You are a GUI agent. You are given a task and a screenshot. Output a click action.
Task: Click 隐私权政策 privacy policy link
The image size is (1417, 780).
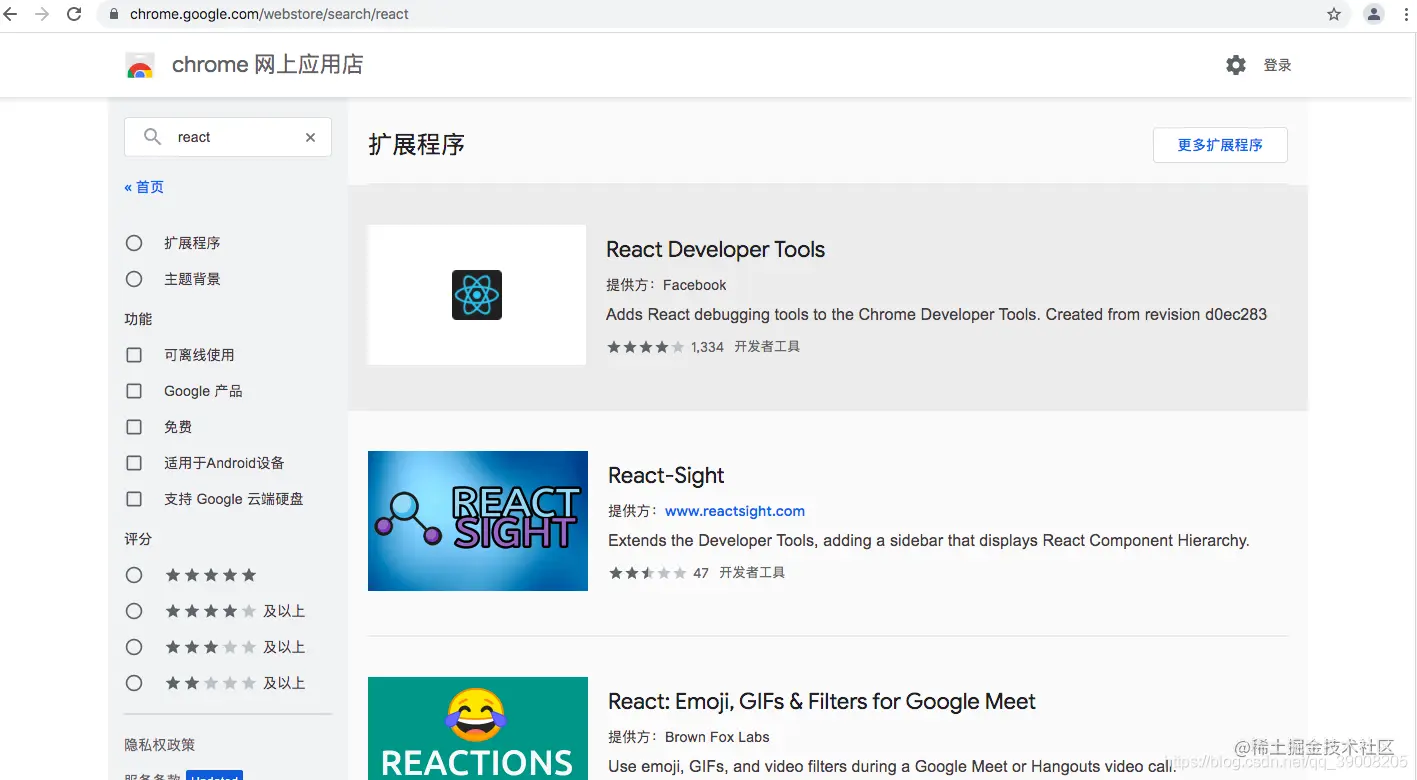point(160,745)
